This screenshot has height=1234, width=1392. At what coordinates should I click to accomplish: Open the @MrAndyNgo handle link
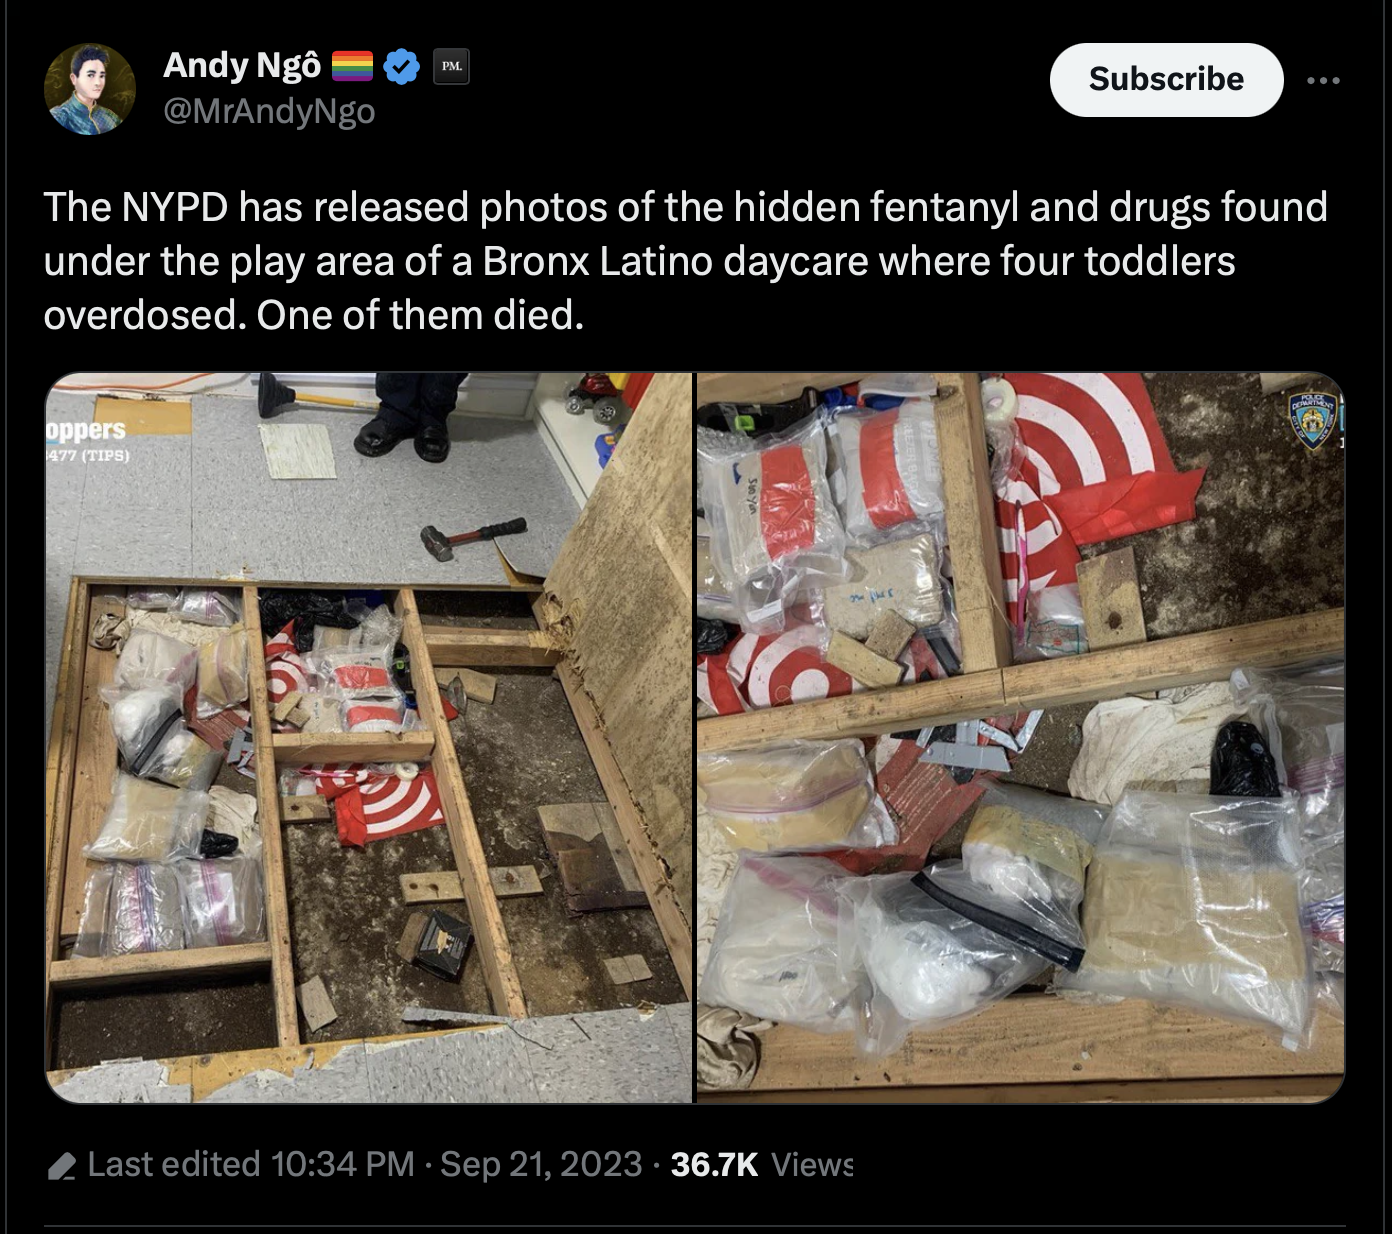pos(269,110)
